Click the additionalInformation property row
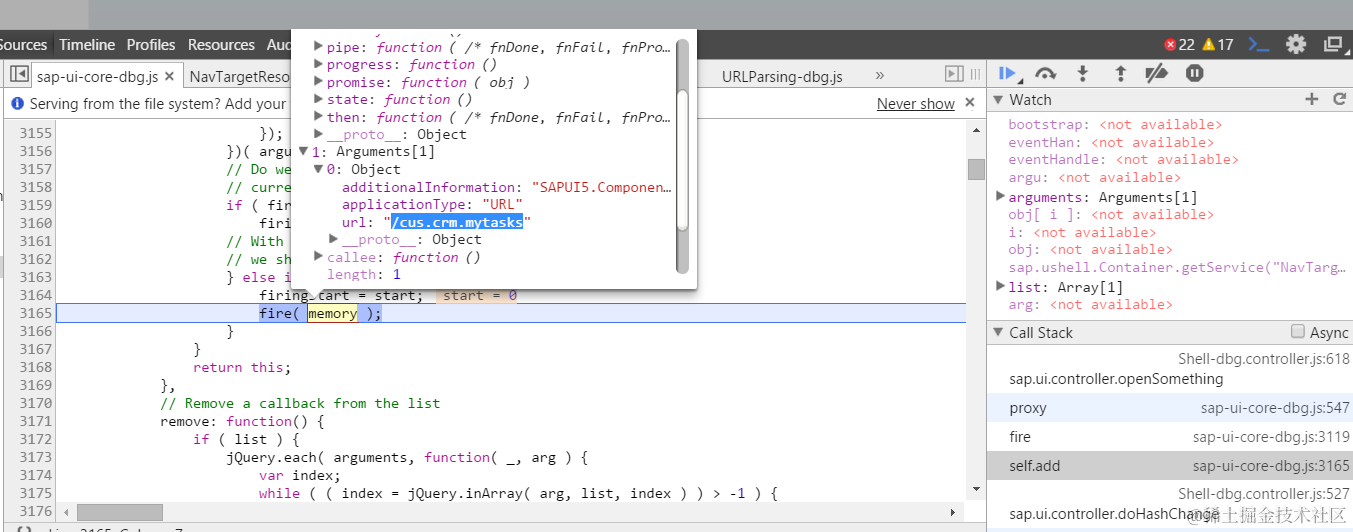Screen dimensions: 1353x532 [x=507, y=187]
